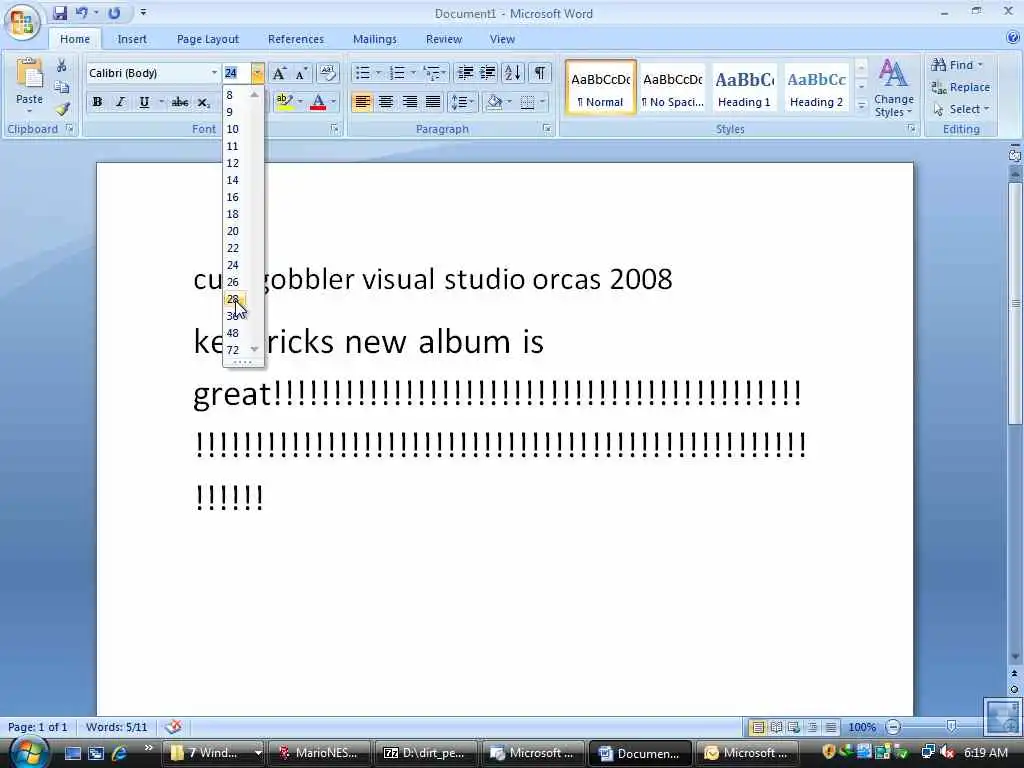Collapse the font size dropdown arrow
The image size is (1024, 768).
click(257, 73)
